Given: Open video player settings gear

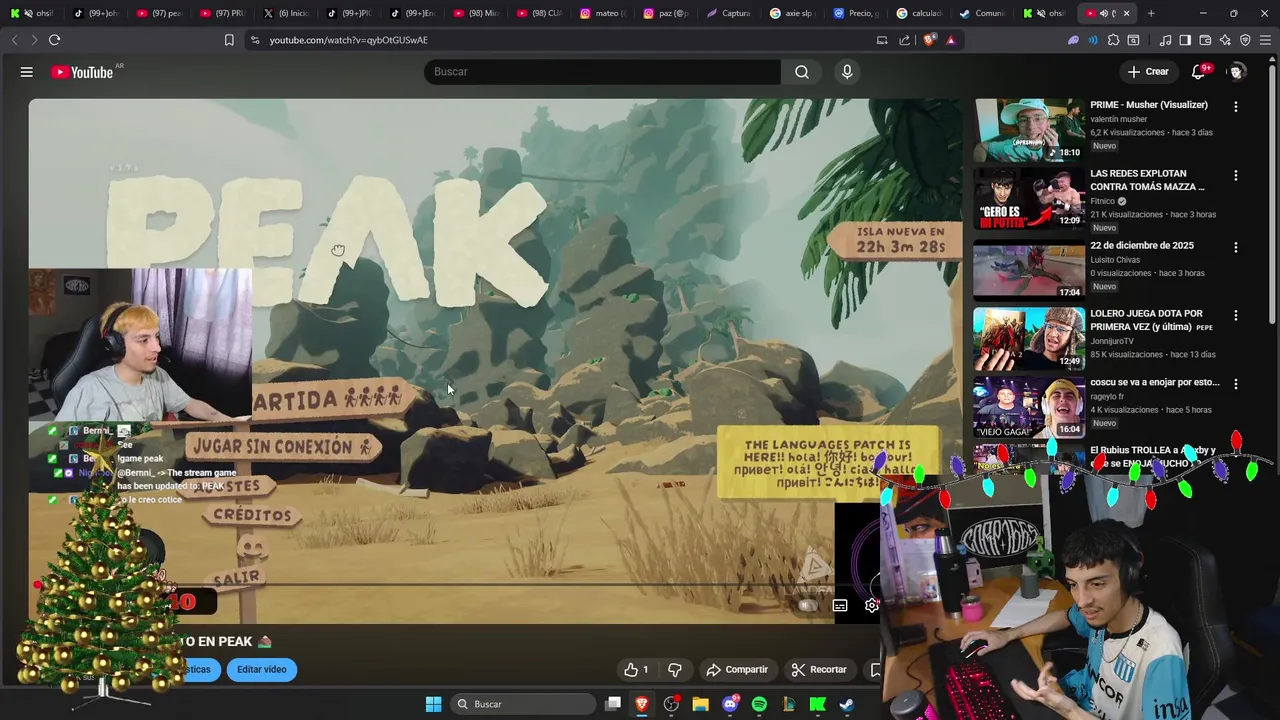Looking at the screenshot, I should click(x=872, y=605).
